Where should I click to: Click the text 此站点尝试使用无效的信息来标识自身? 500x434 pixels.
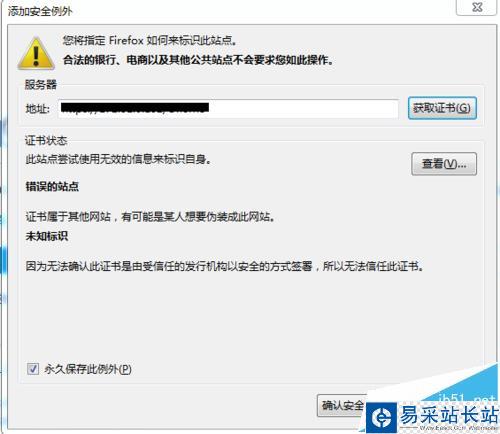119,159
